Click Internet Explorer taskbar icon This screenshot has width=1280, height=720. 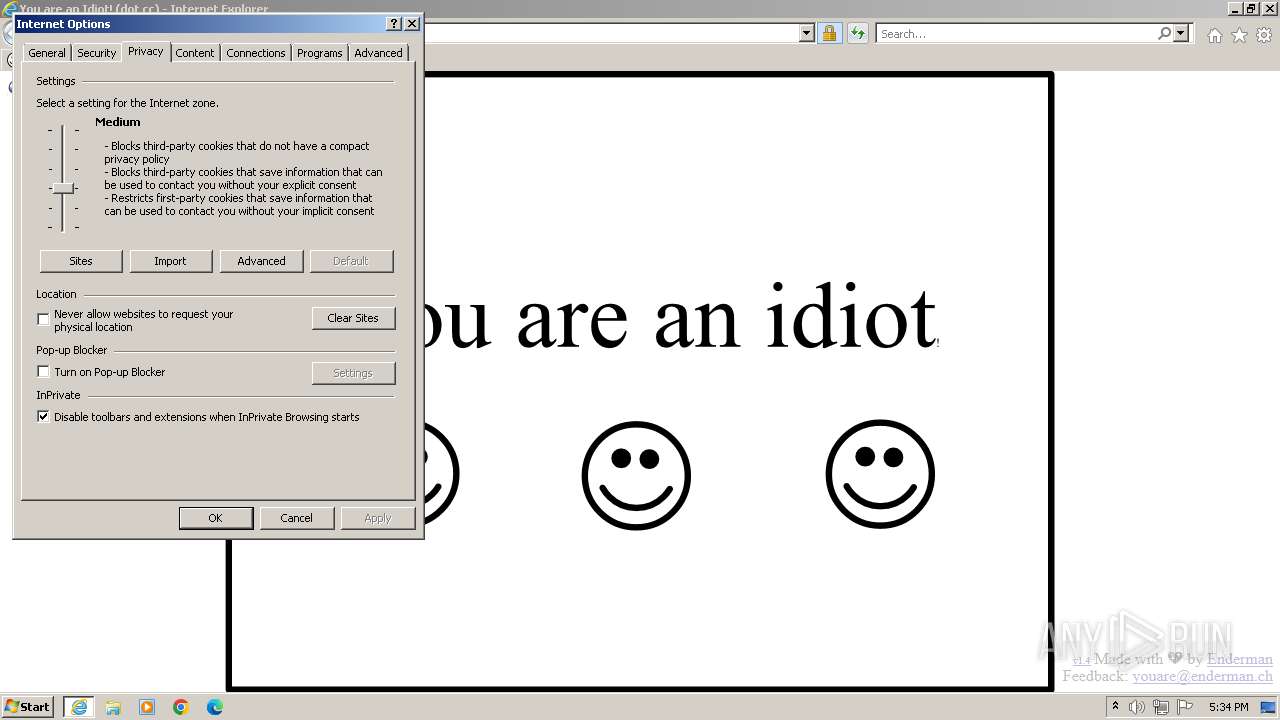click(79, 707)
